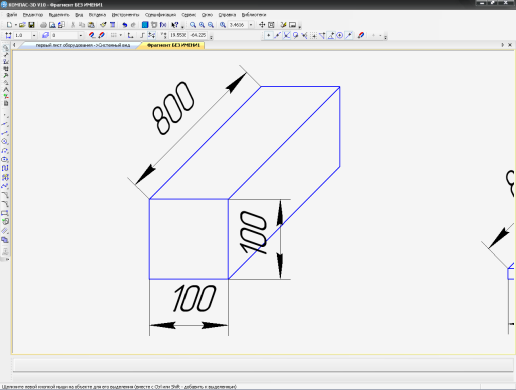Viewport: 516px width, 390px height.
Task: Open the Справка menu
Action: (227, 15)
